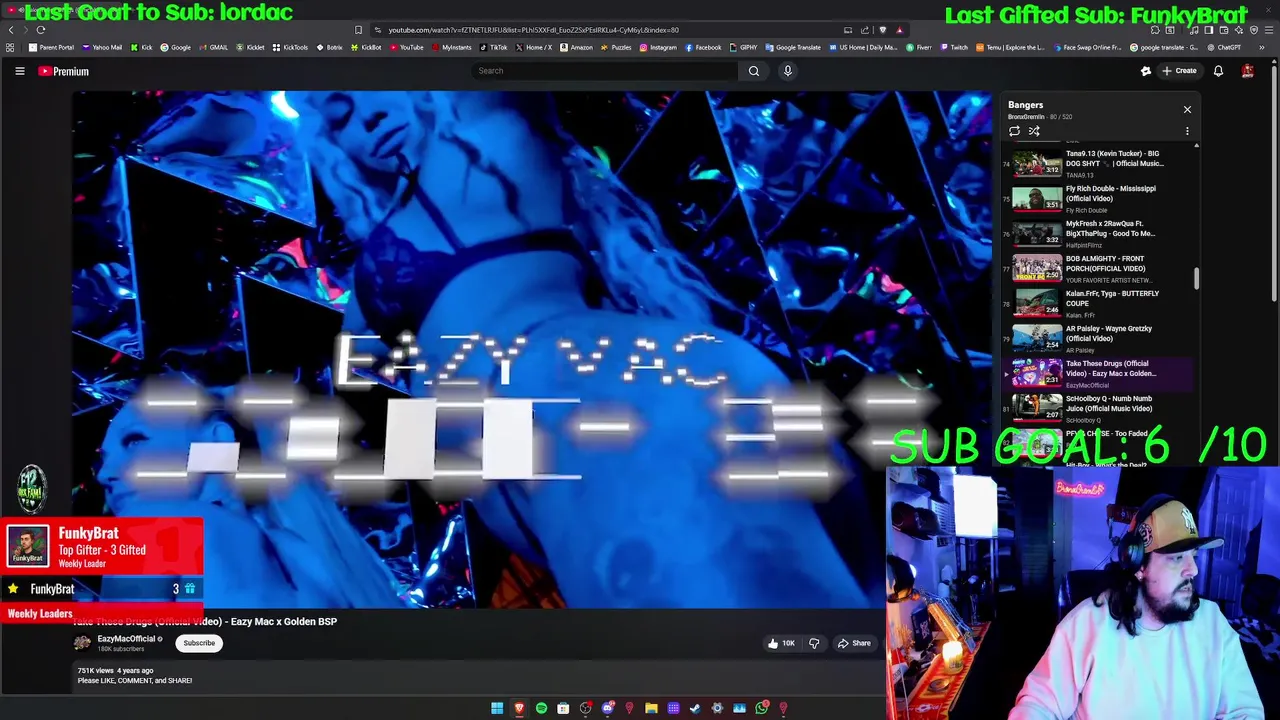
Task: Open Spotify from taskbar
Action: (x=541, y=708)
